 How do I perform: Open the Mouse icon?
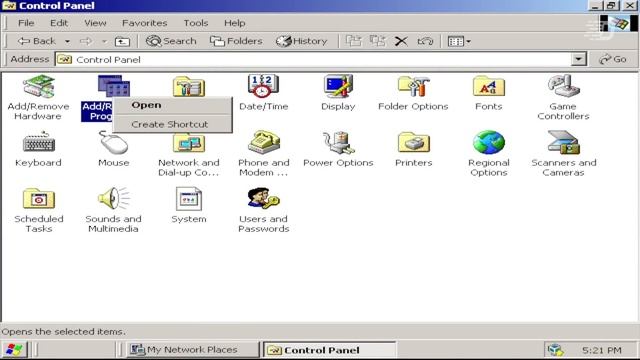tap(113, 142)
